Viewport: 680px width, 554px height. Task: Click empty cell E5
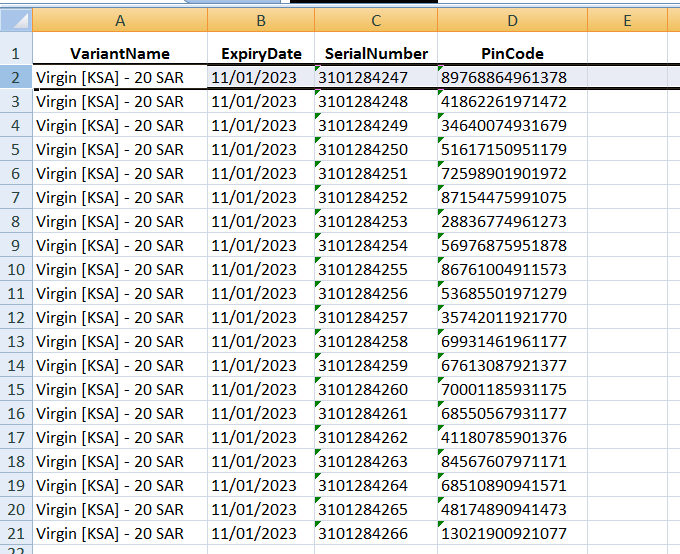pos(627,149)
